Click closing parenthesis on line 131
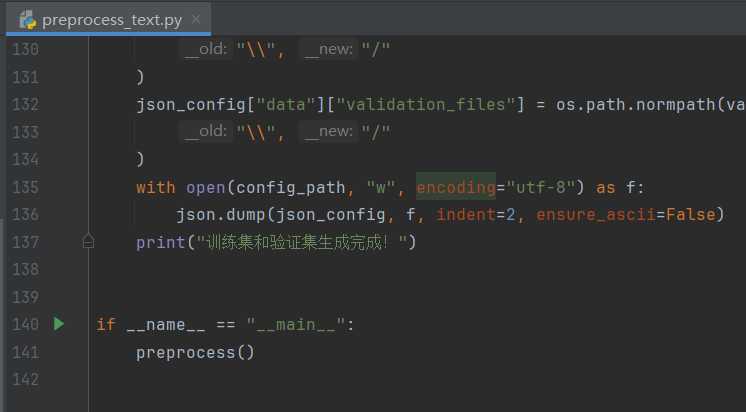Screen dimensions: 746x412 (140, 77)
